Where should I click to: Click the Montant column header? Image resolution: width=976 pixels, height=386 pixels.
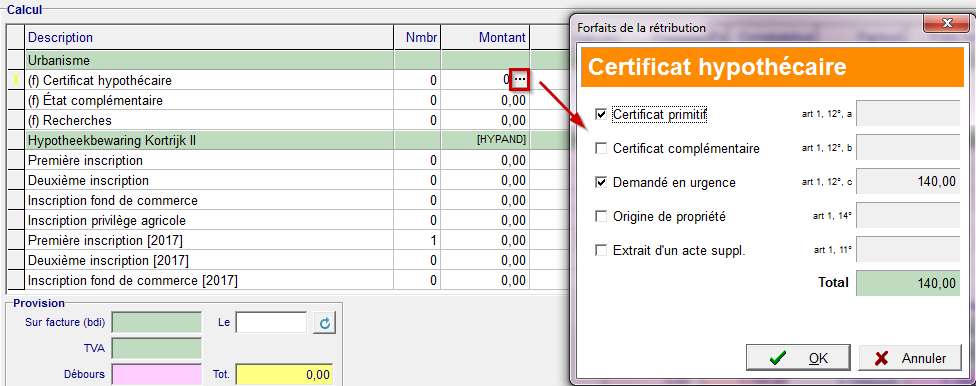tap(486, 37)
